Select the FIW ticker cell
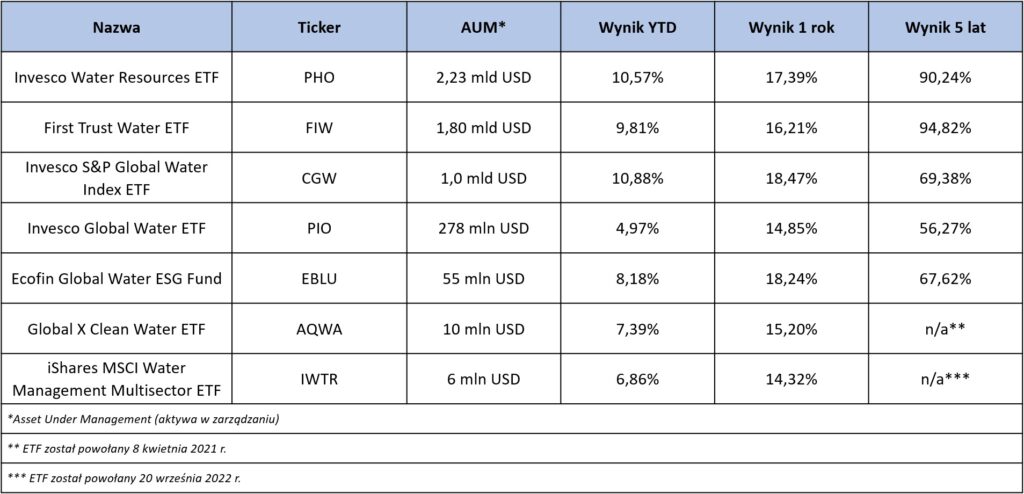 [319, 127]
